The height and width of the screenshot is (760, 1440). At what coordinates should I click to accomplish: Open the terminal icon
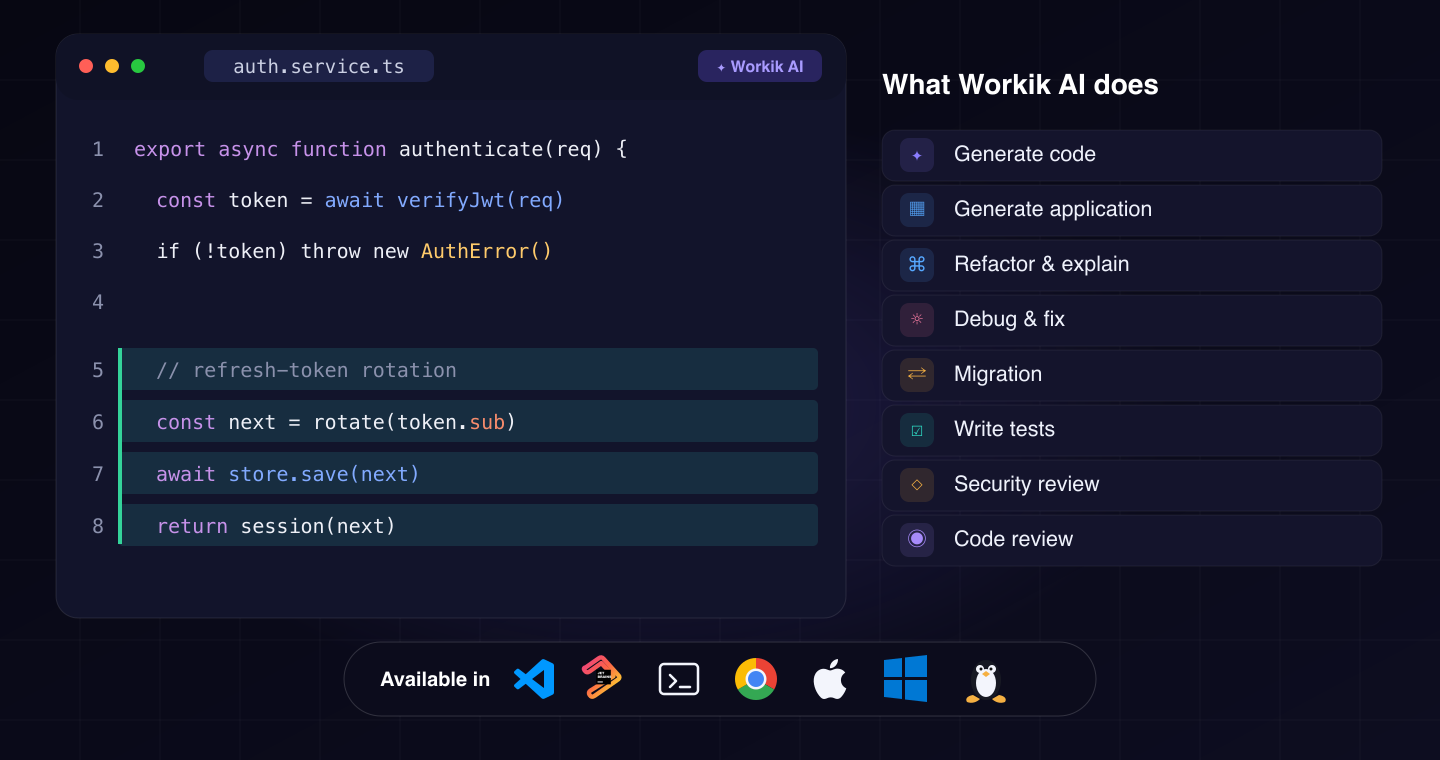679,679
